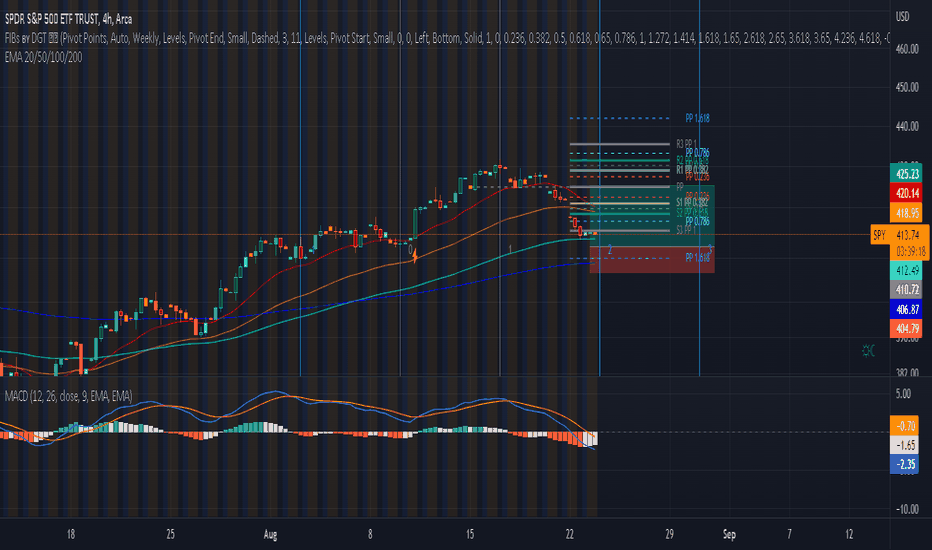Click the red short-position zone below 413
This screenshot has width=932, height=550.
[652, 260]
